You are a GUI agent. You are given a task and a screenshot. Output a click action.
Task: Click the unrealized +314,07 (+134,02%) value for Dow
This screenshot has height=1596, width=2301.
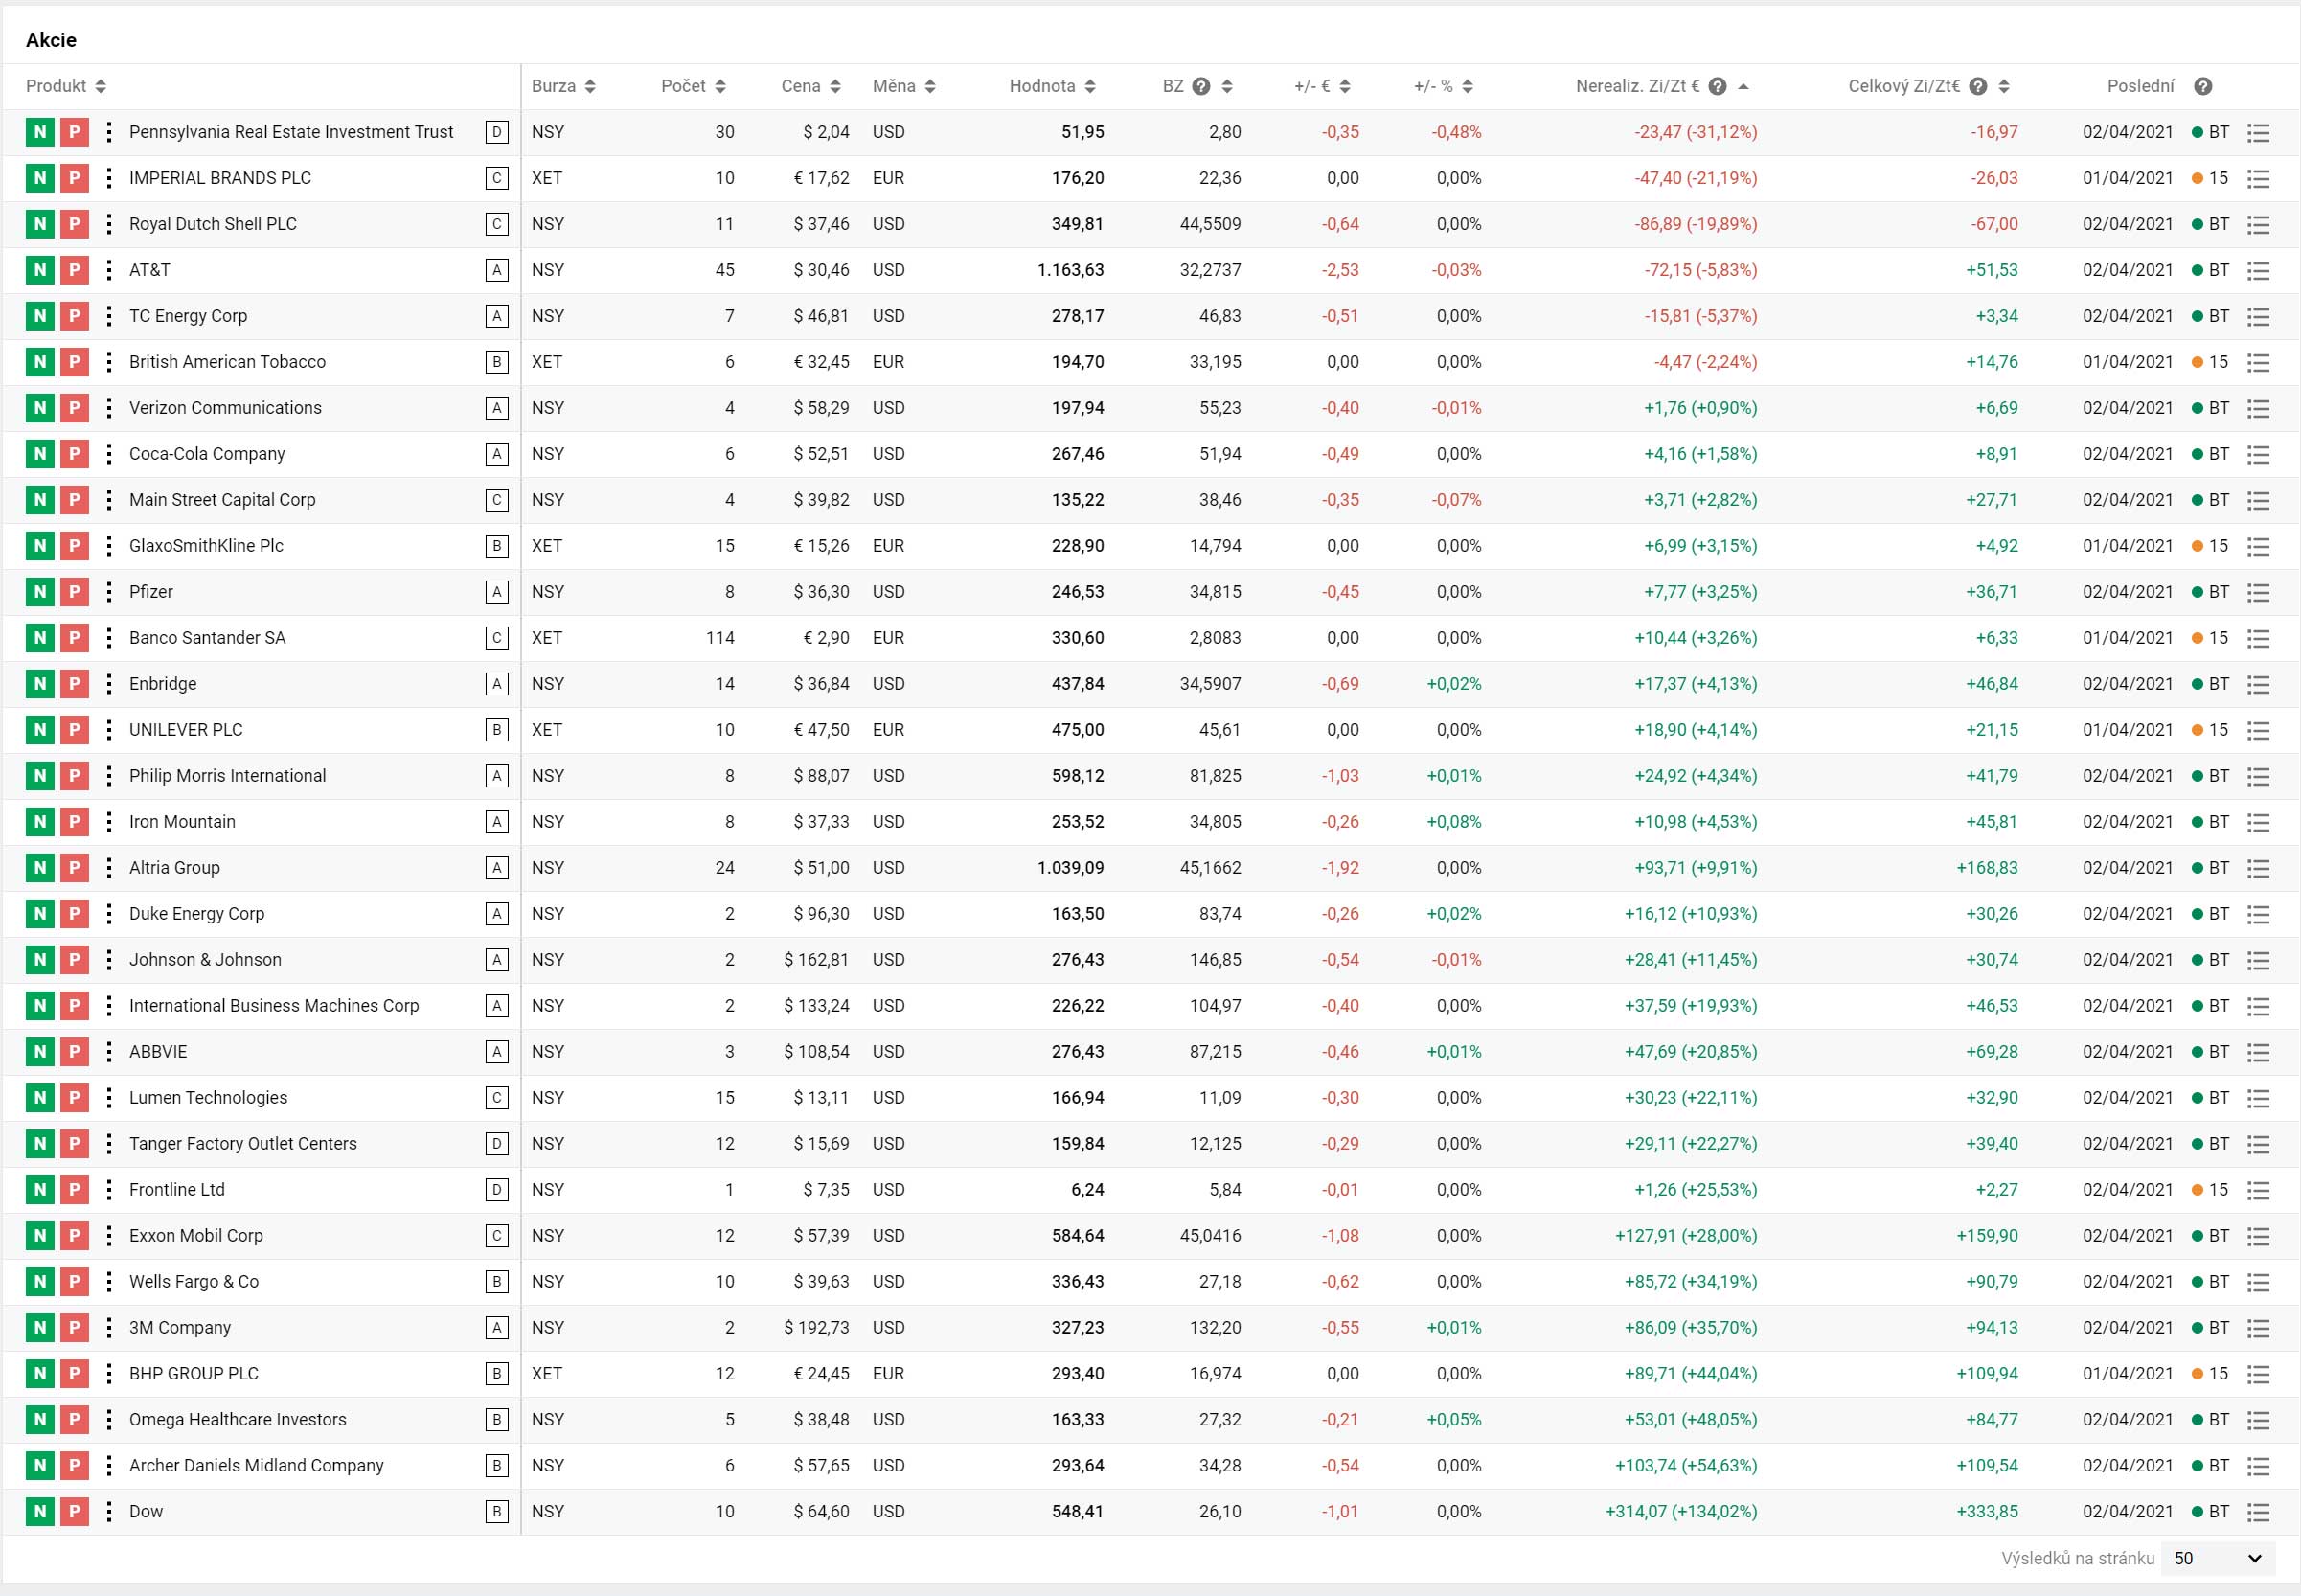(1681, 1512)
